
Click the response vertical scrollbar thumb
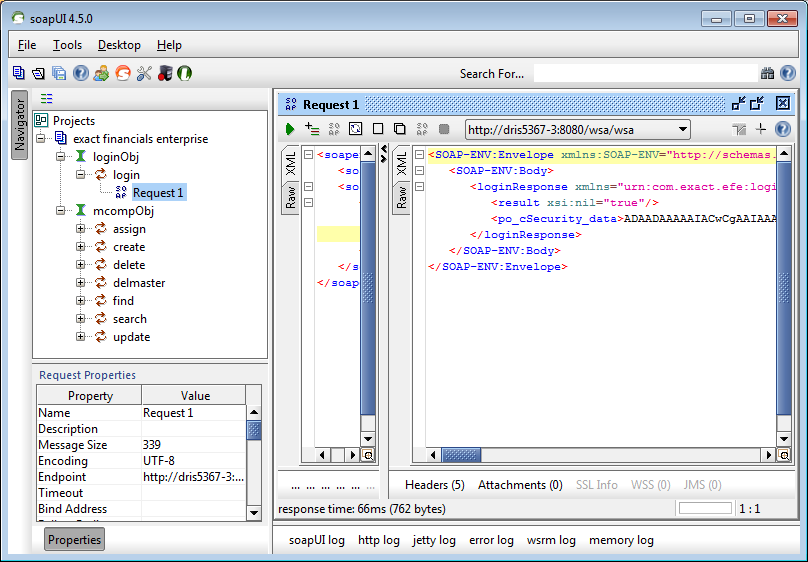coord(784,287)
